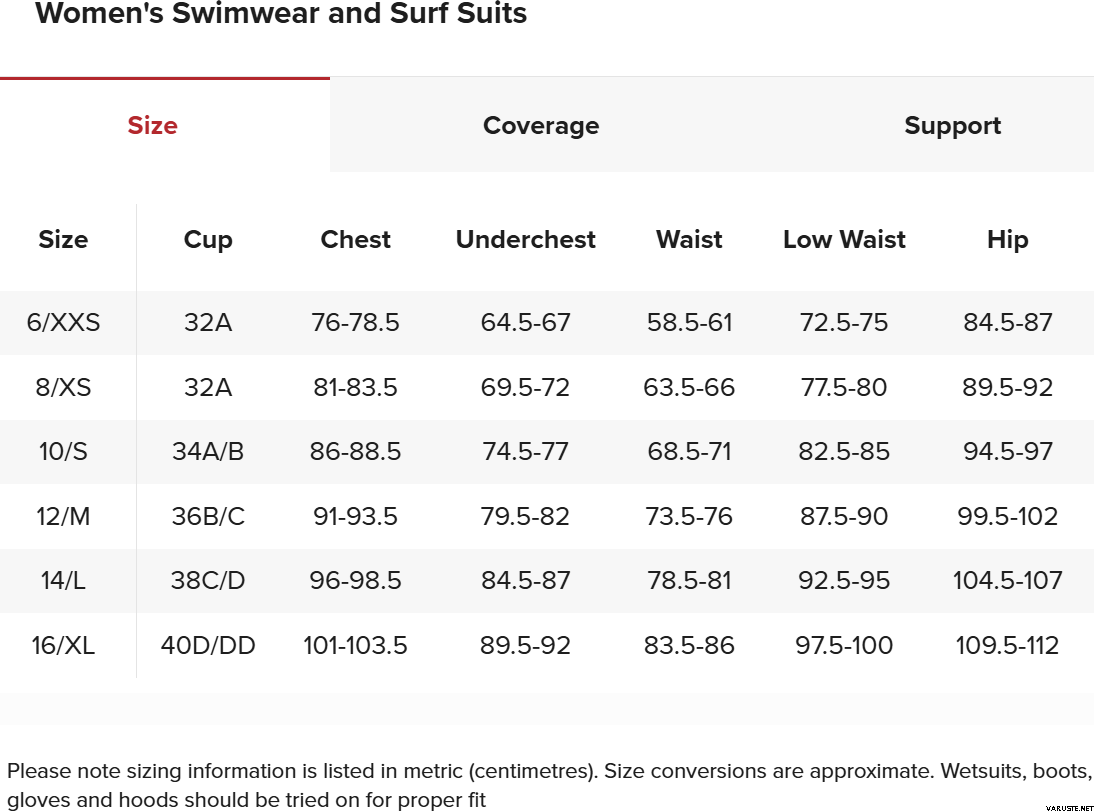1094x811 pixels.
Task: Click the Waist column header
Action: coord(689,240)
